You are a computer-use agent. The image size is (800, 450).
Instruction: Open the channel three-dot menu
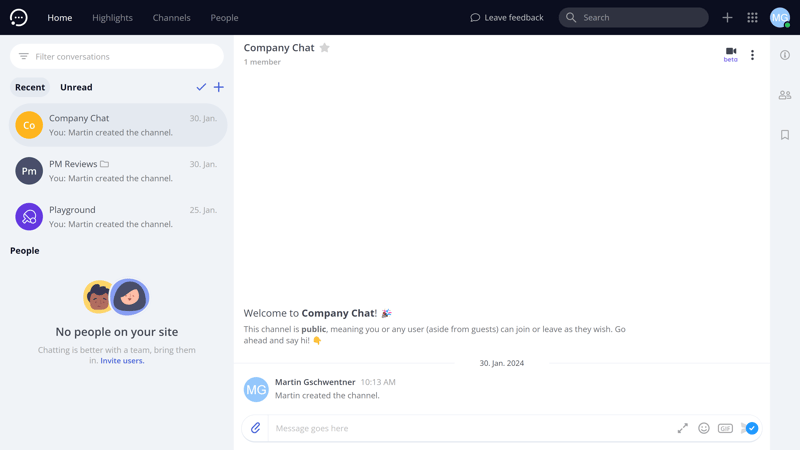click(752, 55)
